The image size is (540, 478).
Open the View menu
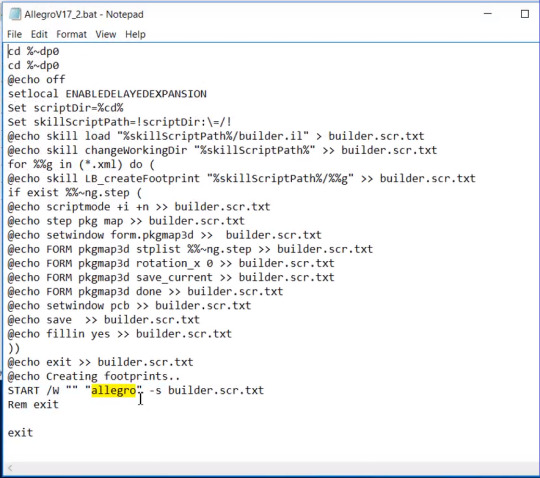105,34
